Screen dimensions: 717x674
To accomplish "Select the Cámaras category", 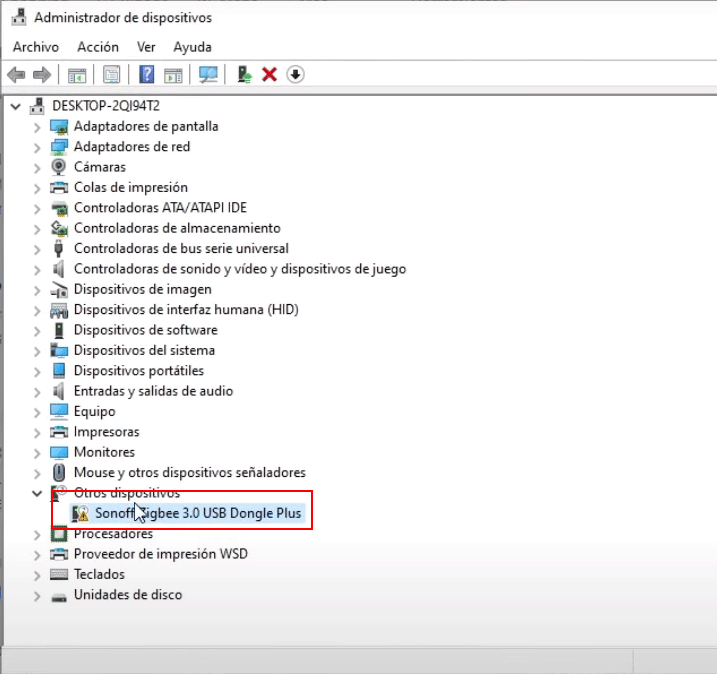I will [x=99, y=167].
